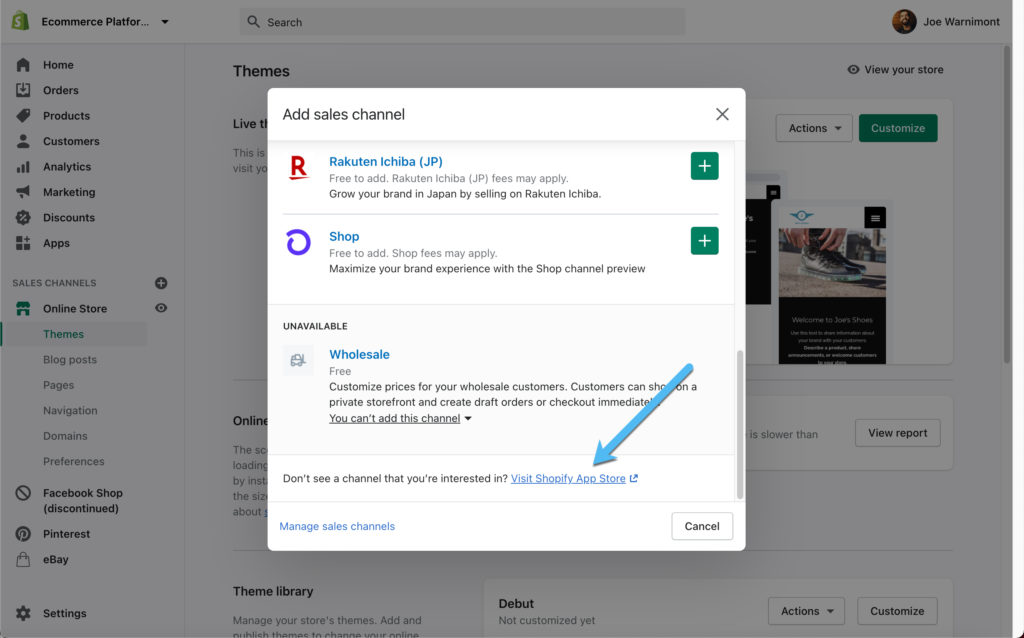
Task: Open the Debut theme Actions dropdown
Action: 807,611
